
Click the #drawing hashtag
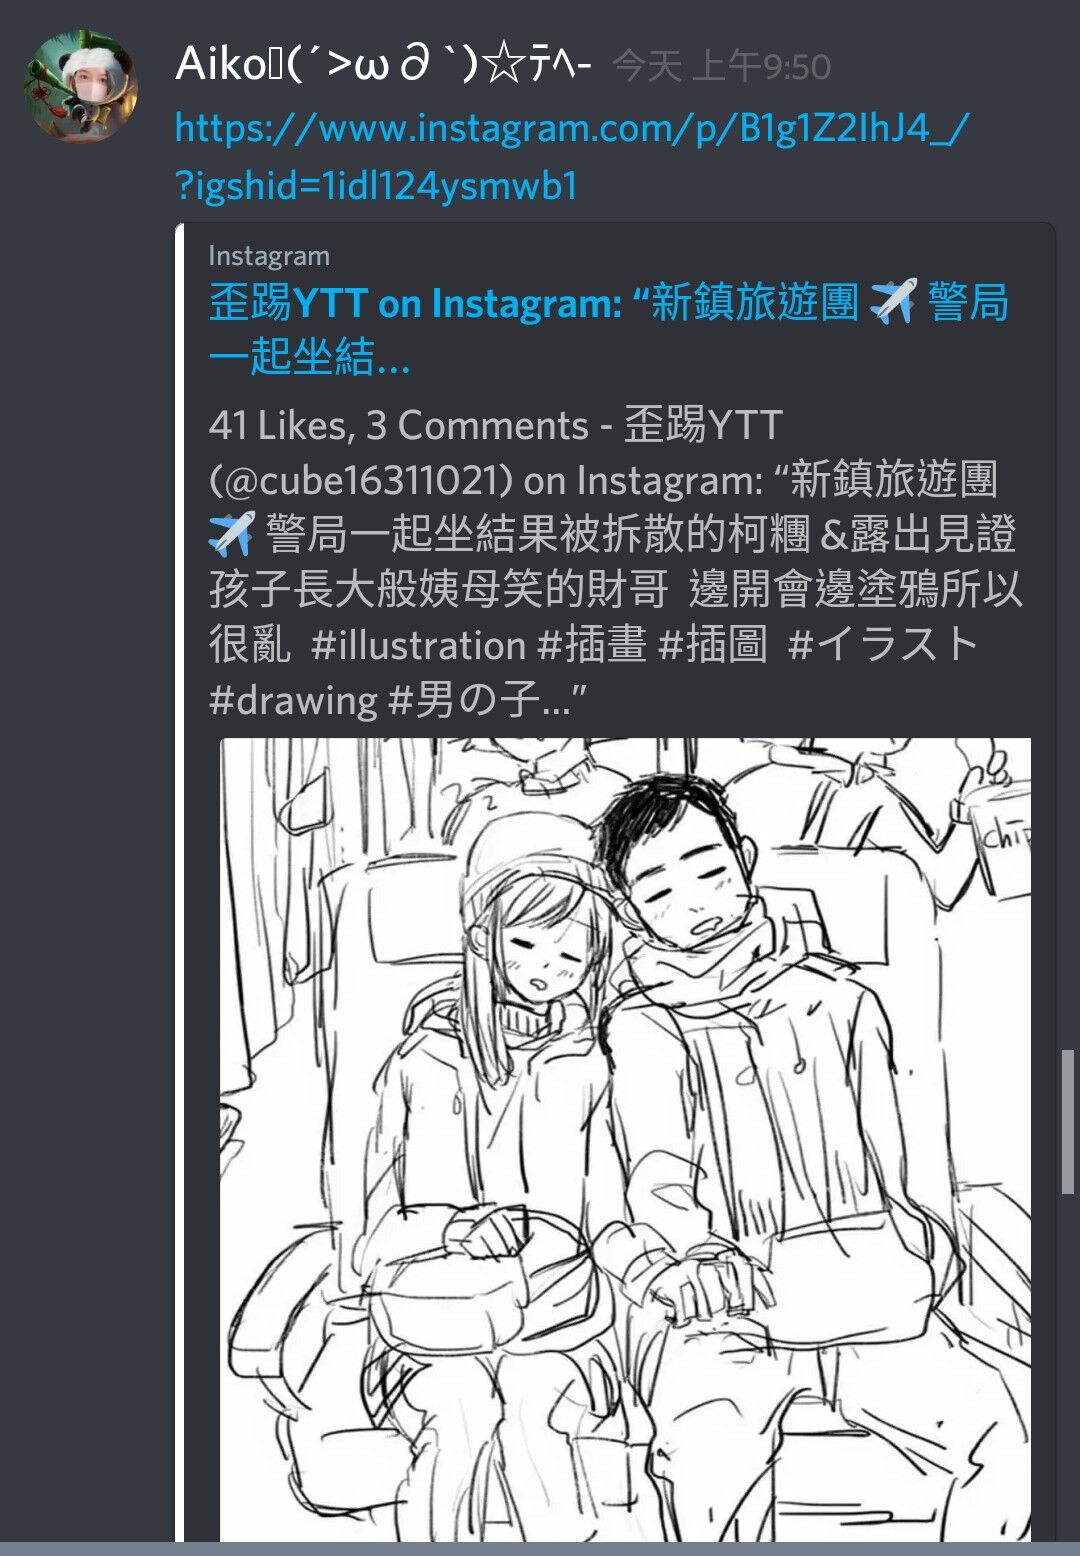coord(293,700)
